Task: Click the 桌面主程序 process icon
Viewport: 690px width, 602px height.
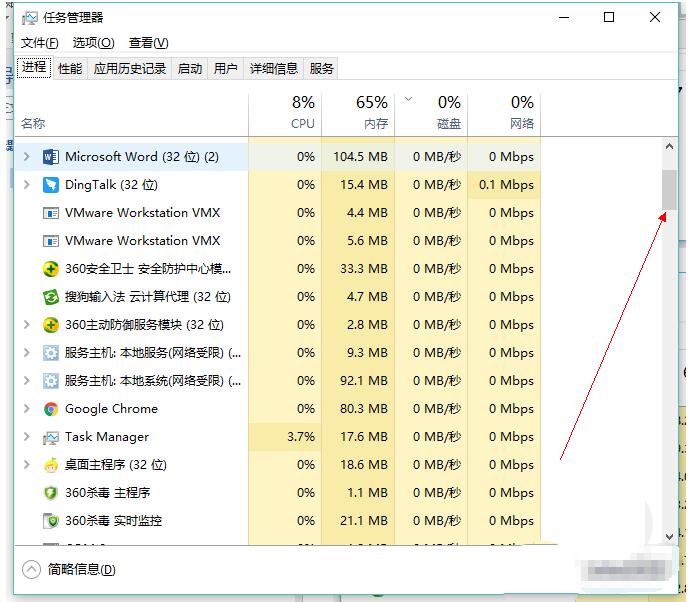Action: pos(51,465)
